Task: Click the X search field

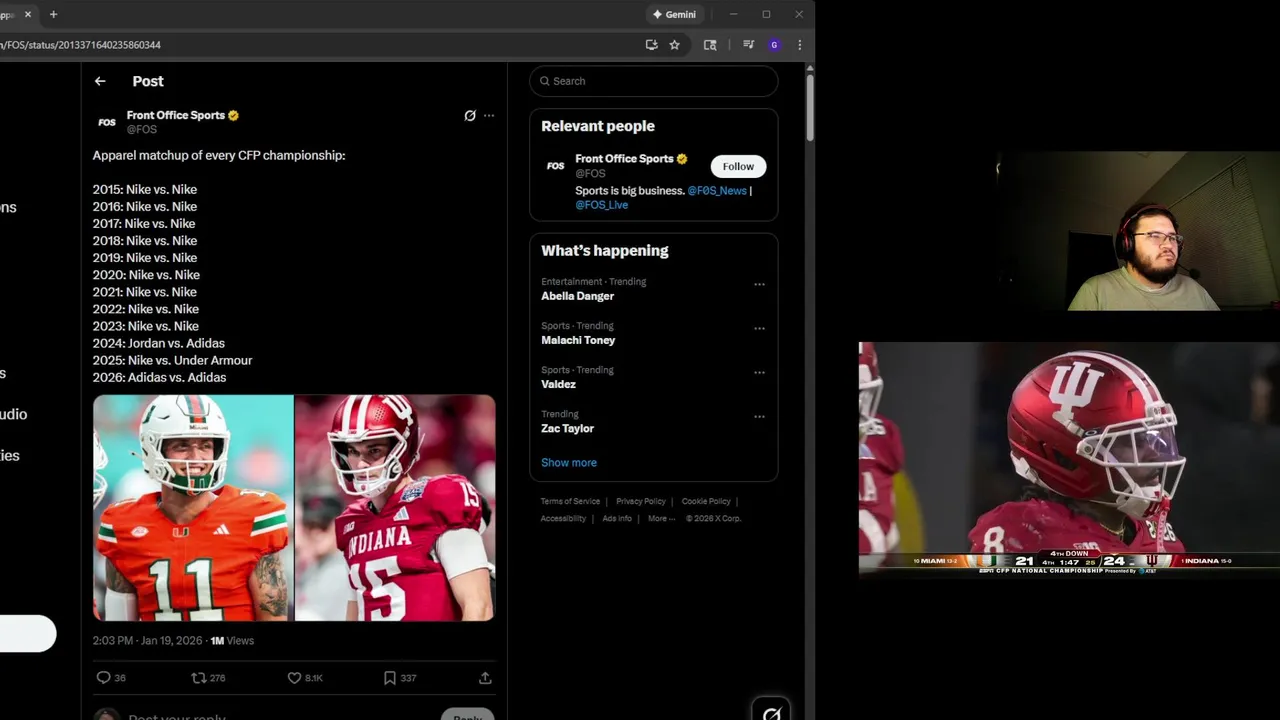Action: point(654,81)
